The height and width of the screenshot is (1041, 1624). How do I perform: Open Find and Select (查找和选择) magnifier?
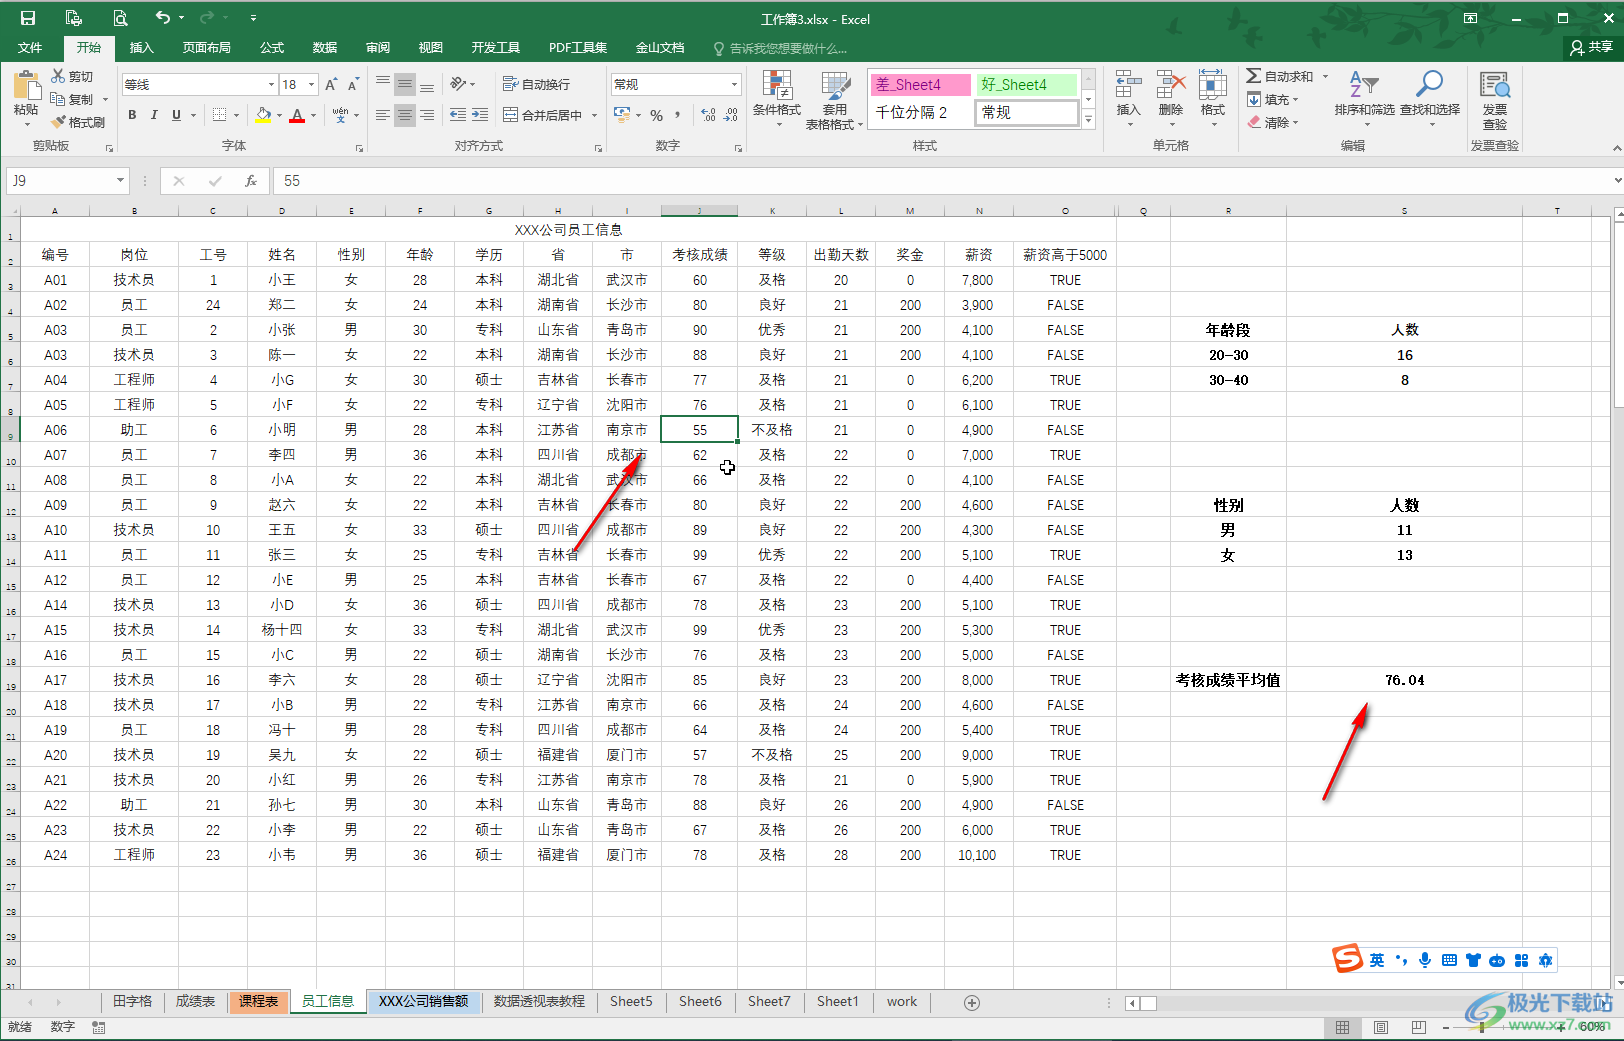1429,86
